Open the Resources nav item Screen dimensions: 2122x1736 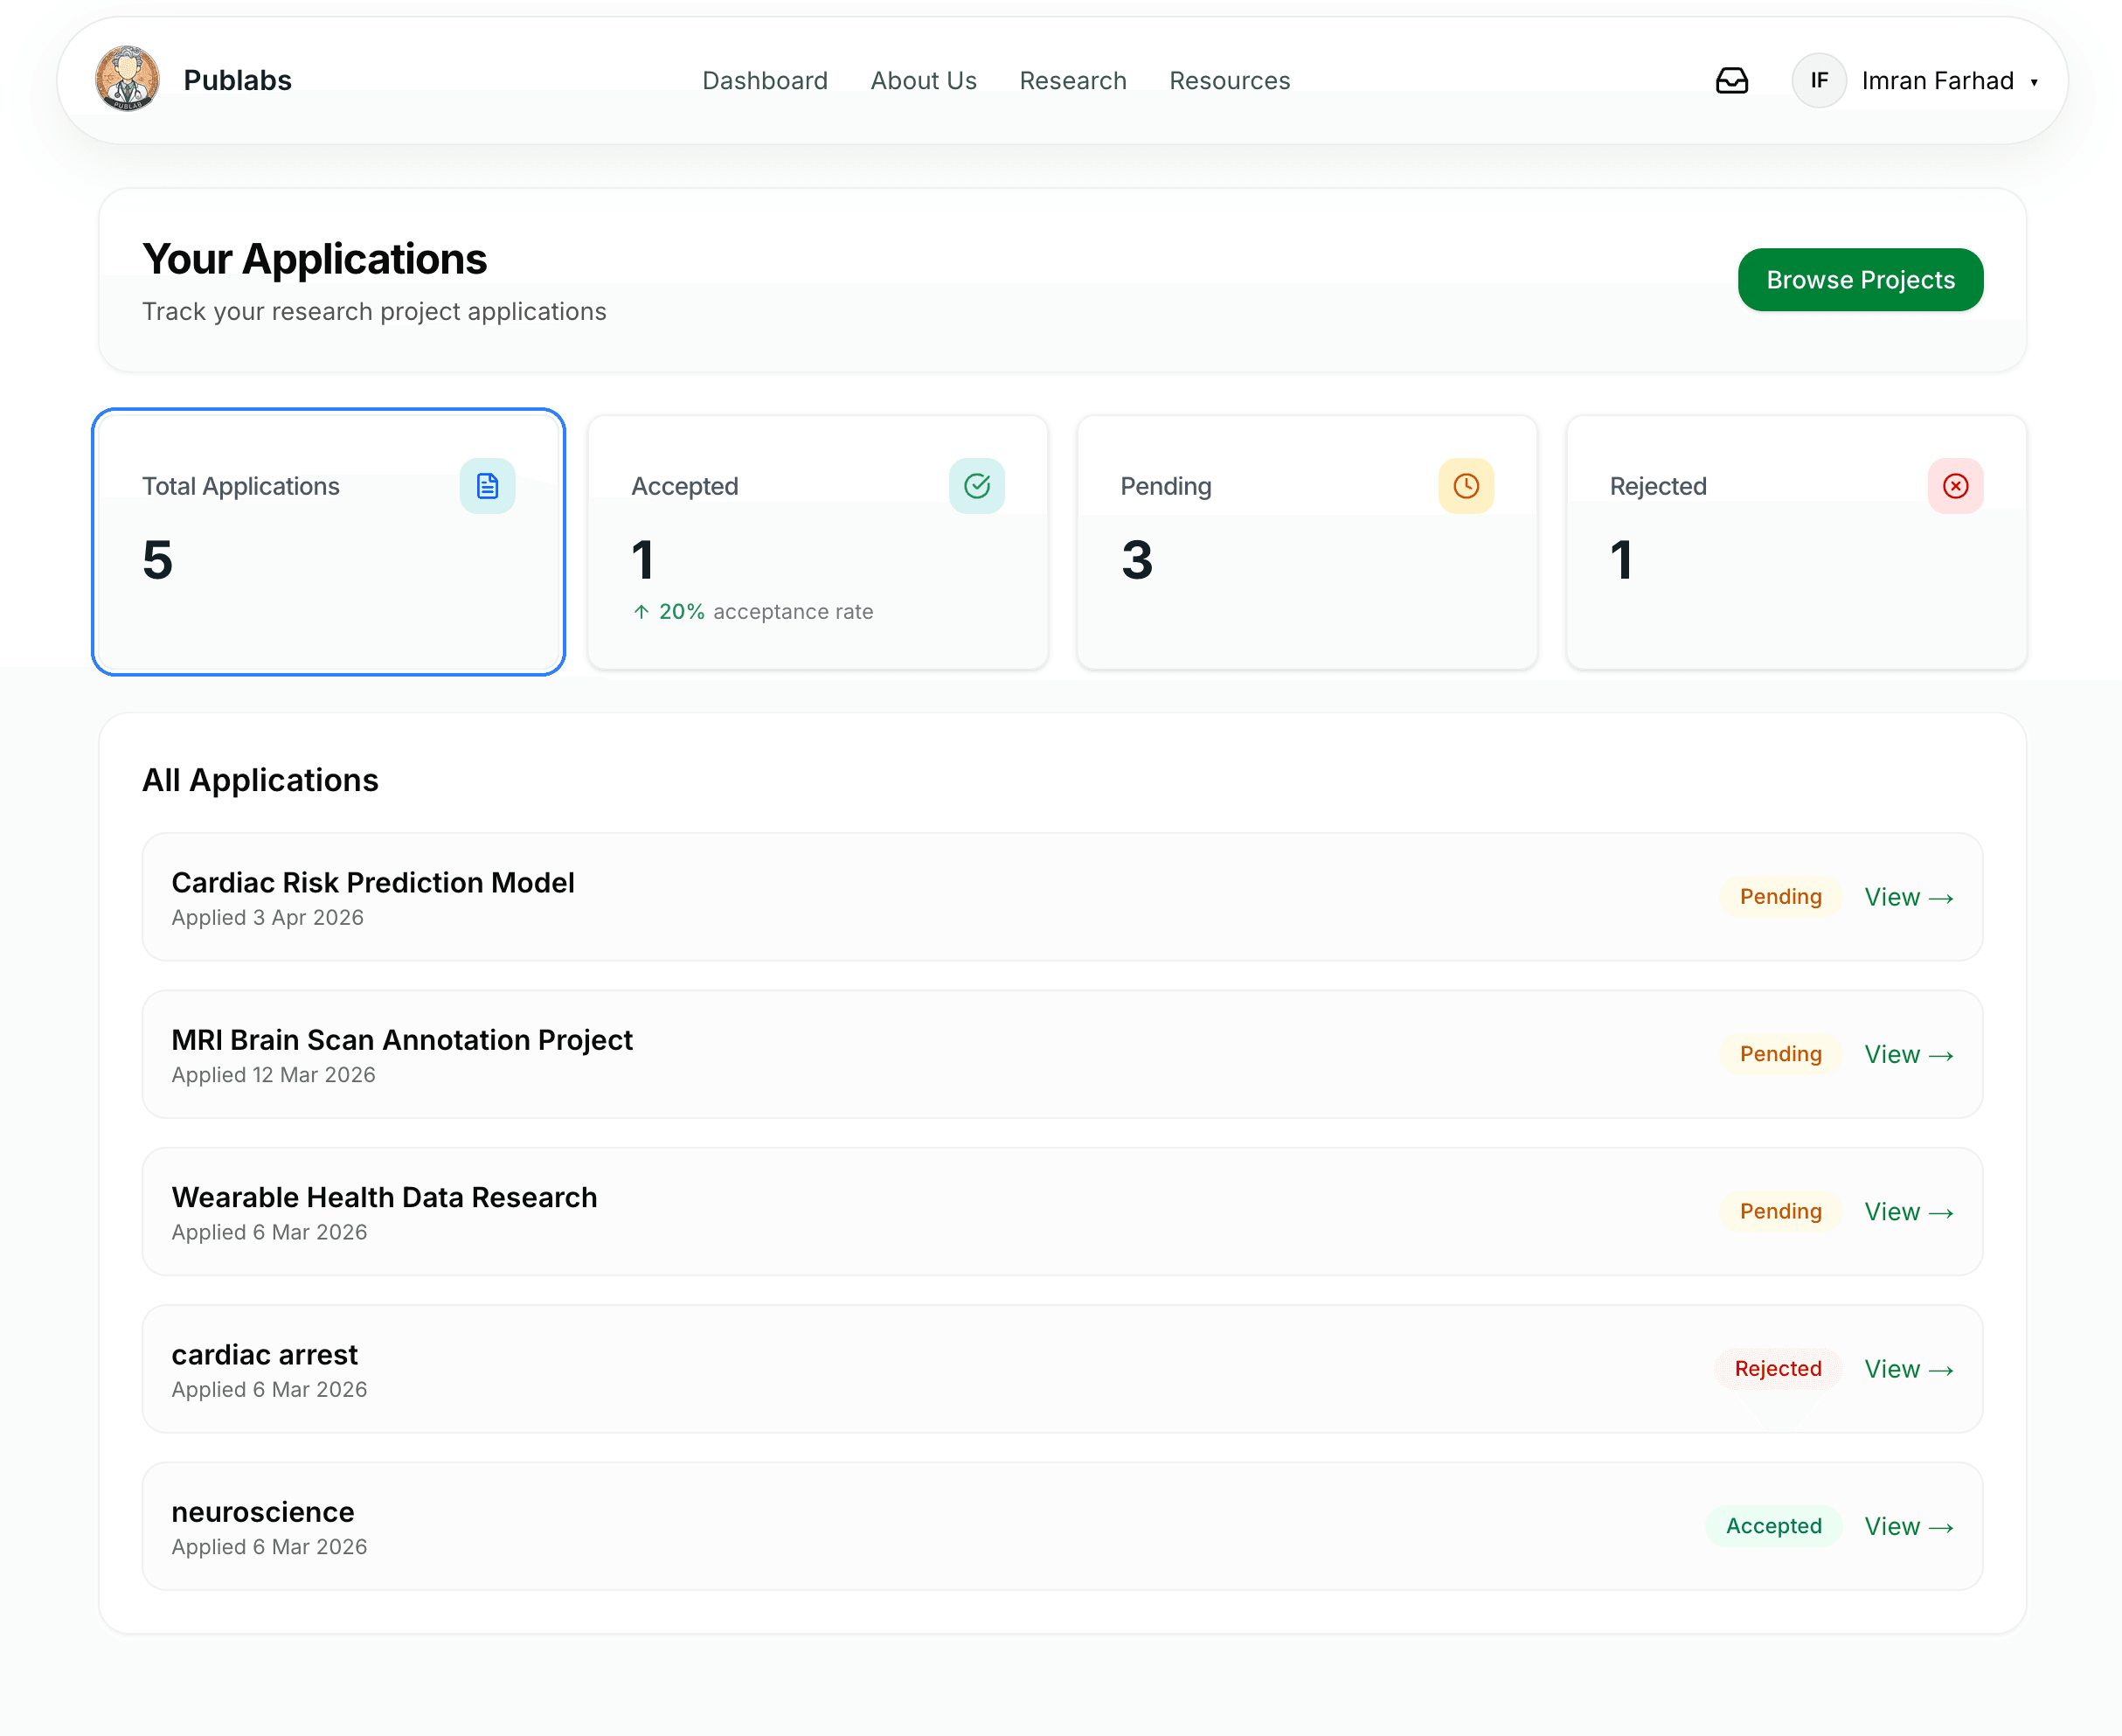point(1229,80)
